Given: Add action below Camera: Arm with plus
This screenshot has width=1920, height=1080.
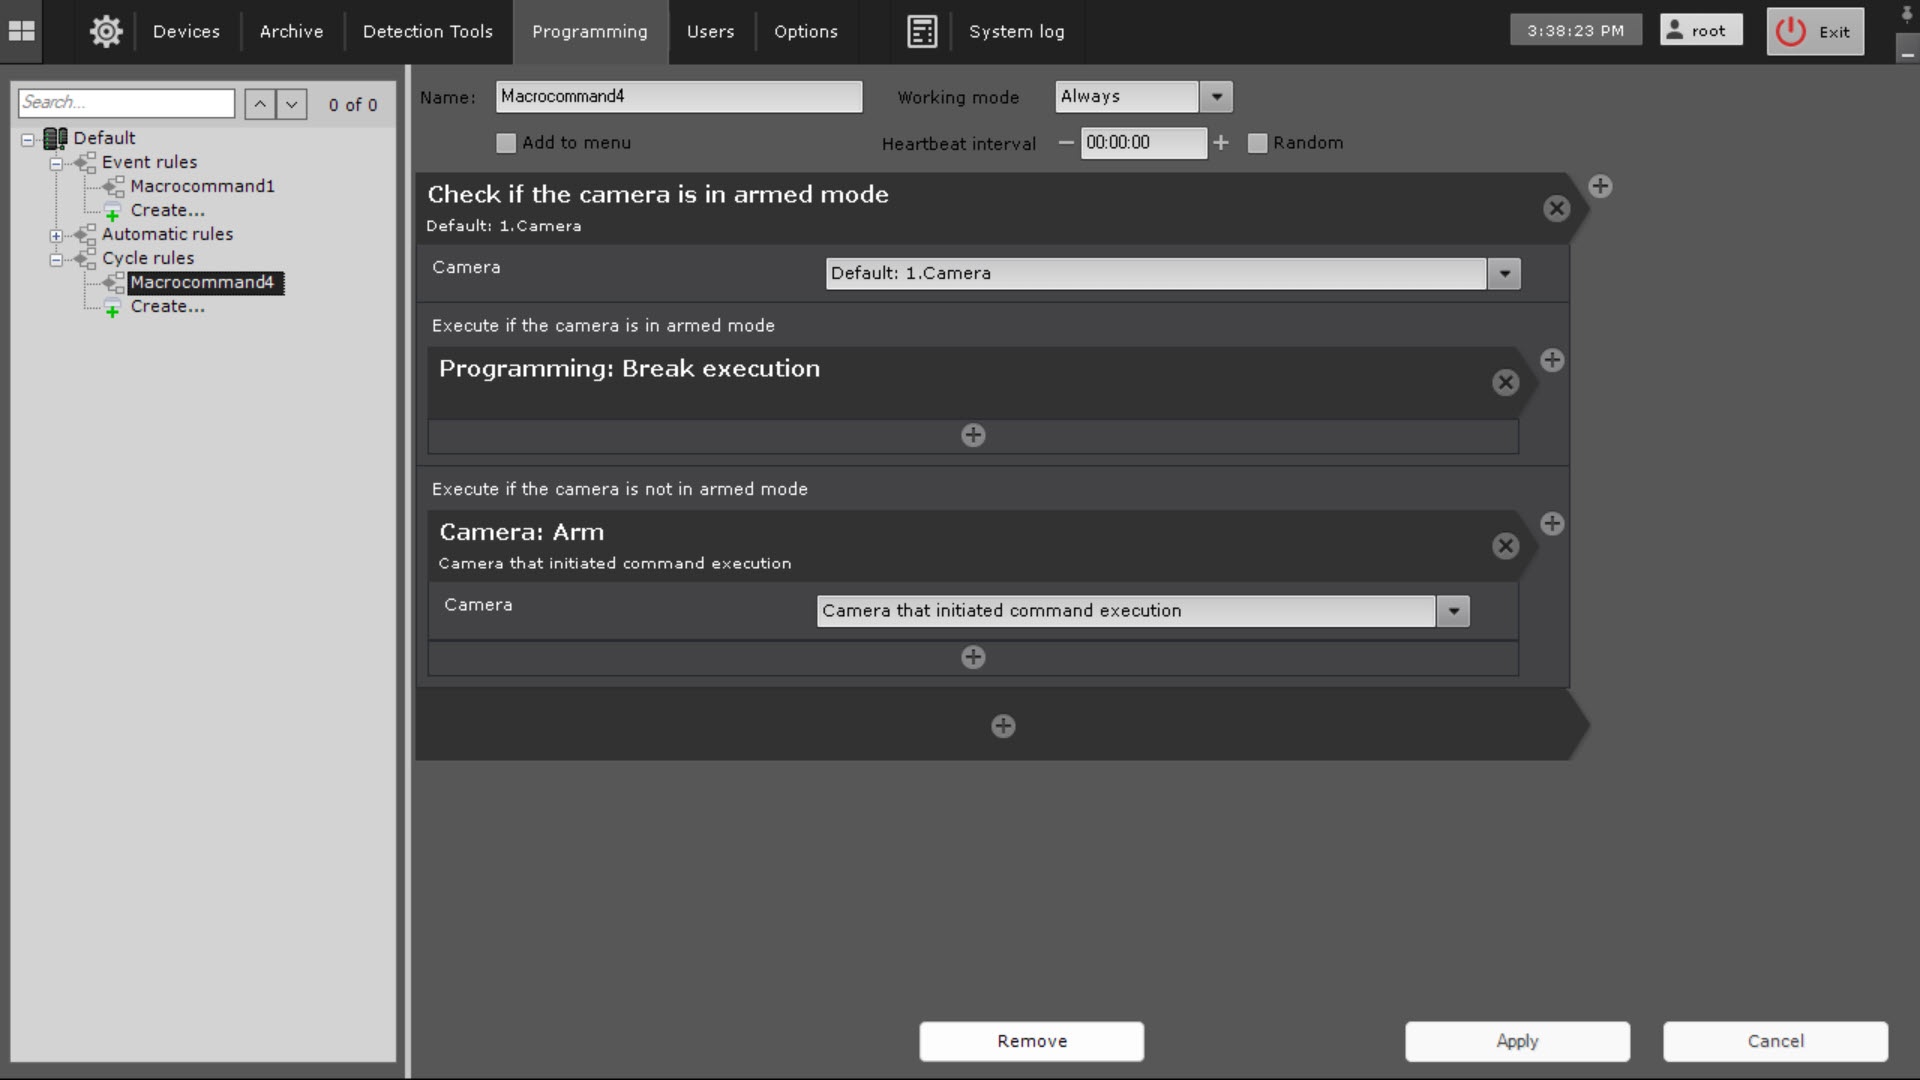Looking at the screenshot, I should coord(973,657).
